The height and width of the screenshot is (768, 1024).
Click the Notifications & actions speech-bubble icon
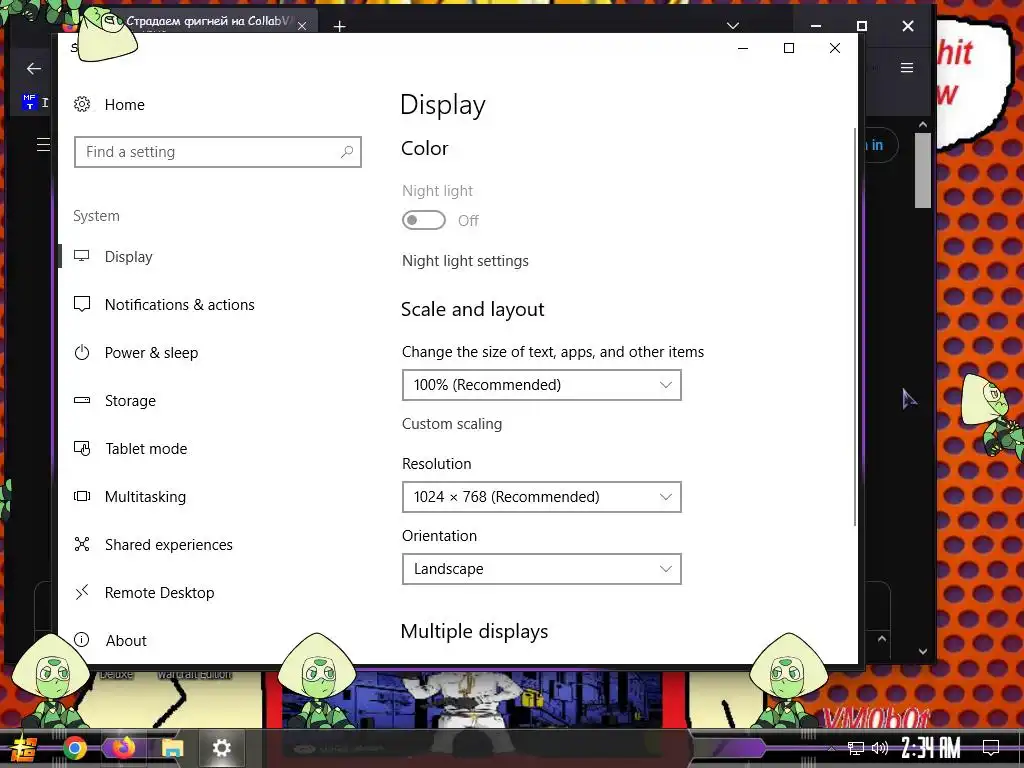coord(82,304)
